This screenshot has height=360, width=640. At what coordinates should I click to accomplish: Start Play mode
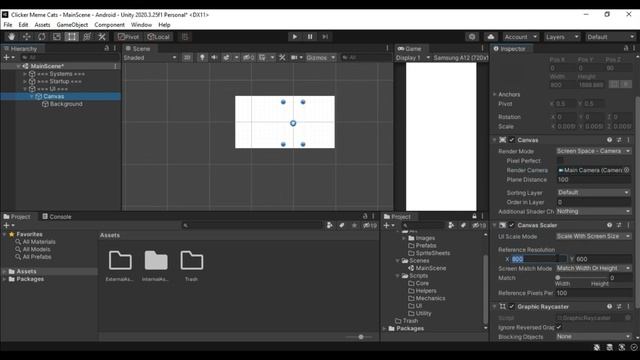(295, 37)
